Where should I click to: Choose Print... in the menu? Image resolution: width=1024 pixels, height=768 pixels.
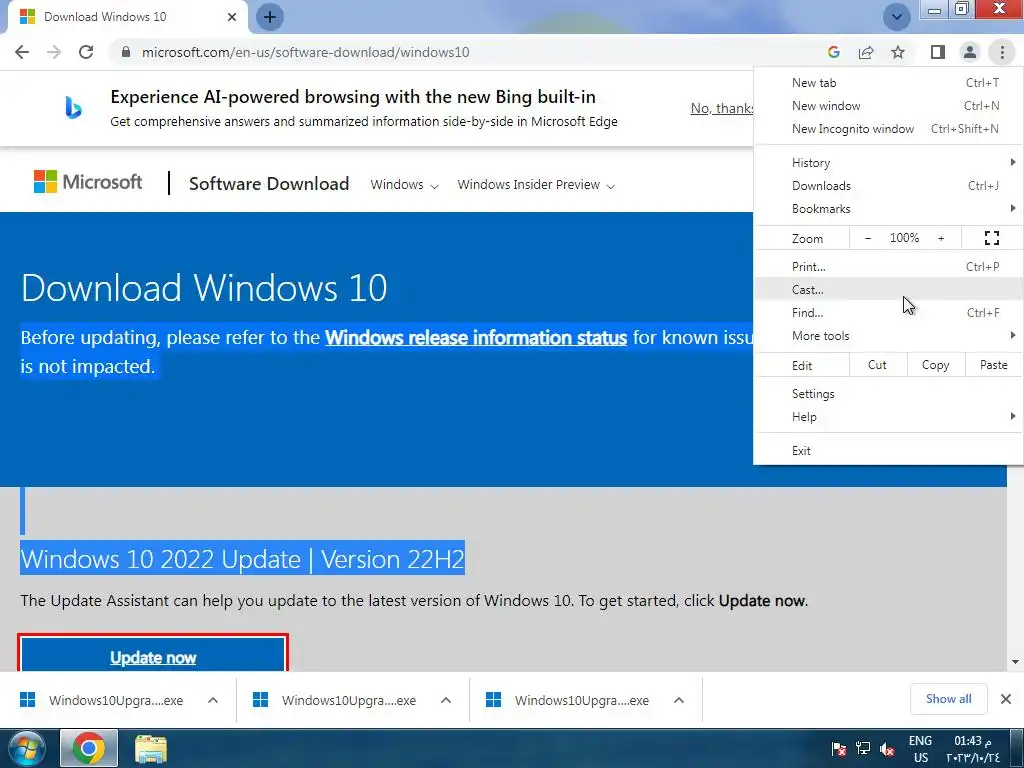[889, 266]
